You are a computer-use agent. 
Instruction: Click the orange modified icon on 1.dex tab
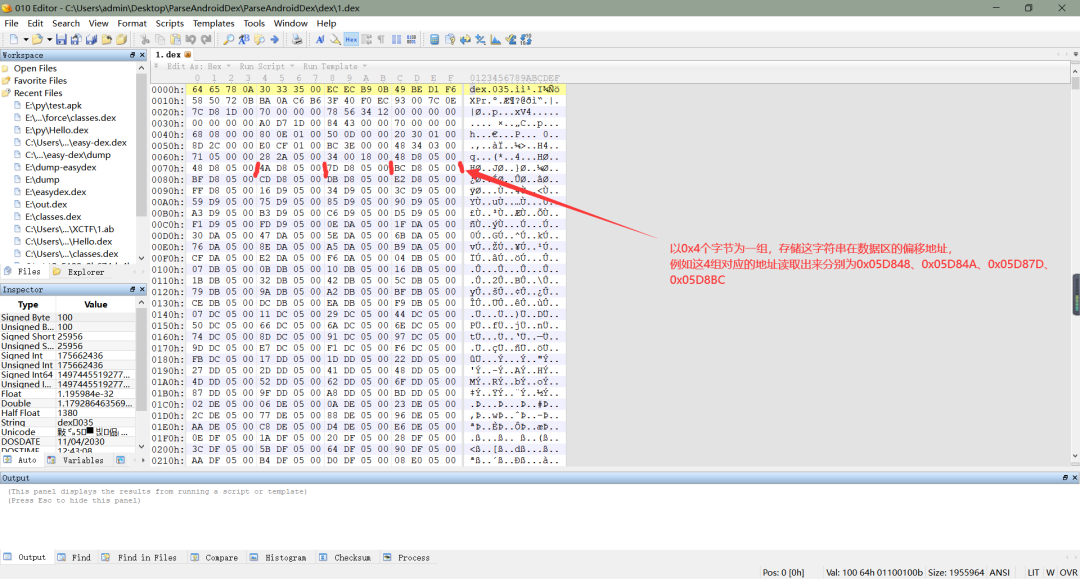pos(187,54)
